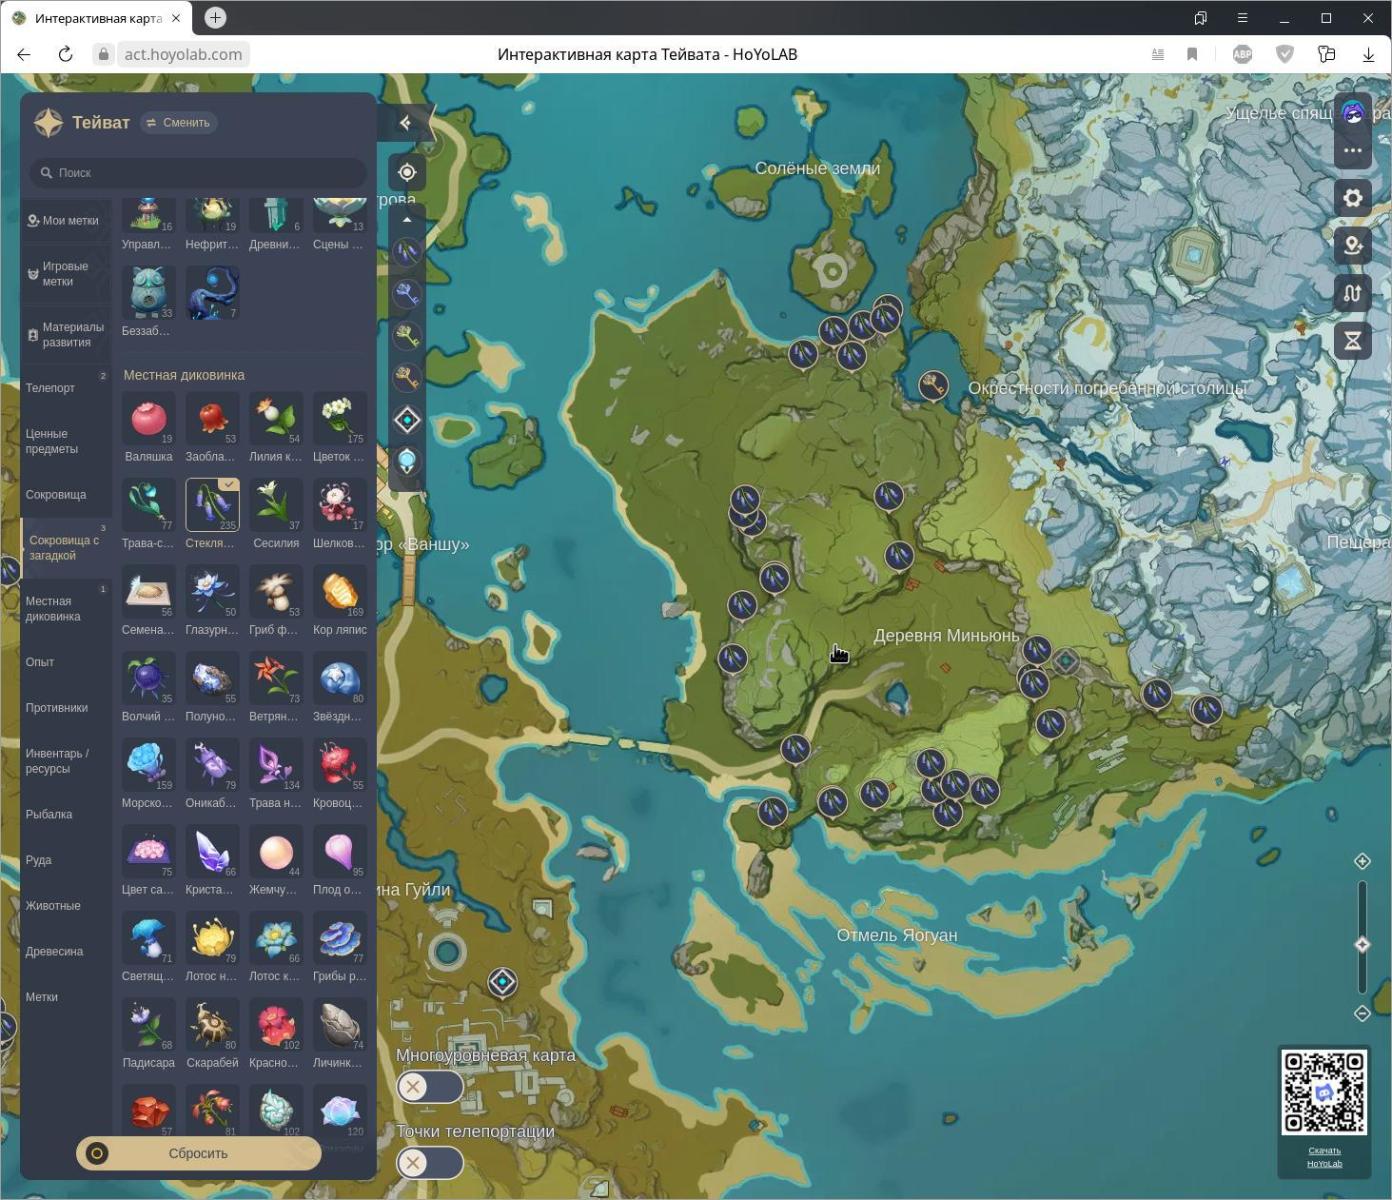
Task: Click the add custom pin button
Action: click(x=1353, y=246)
